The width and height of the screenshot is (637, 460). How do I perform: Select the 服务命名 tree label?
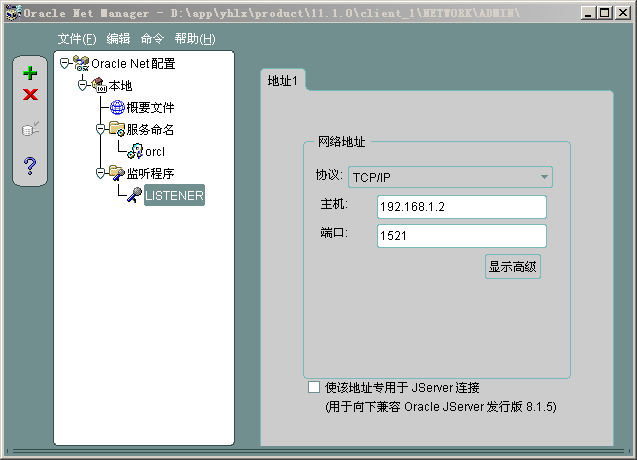(x=150, y=130)
